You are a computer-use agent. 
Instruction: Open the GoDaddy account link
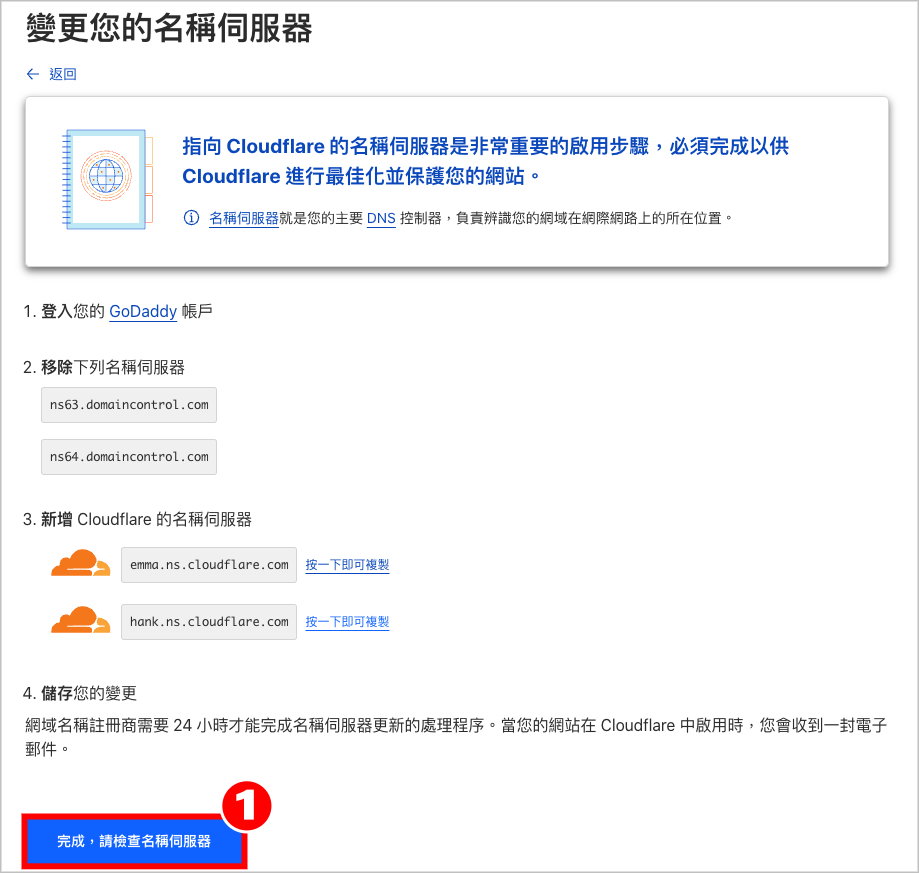click(x=143, y=311)
